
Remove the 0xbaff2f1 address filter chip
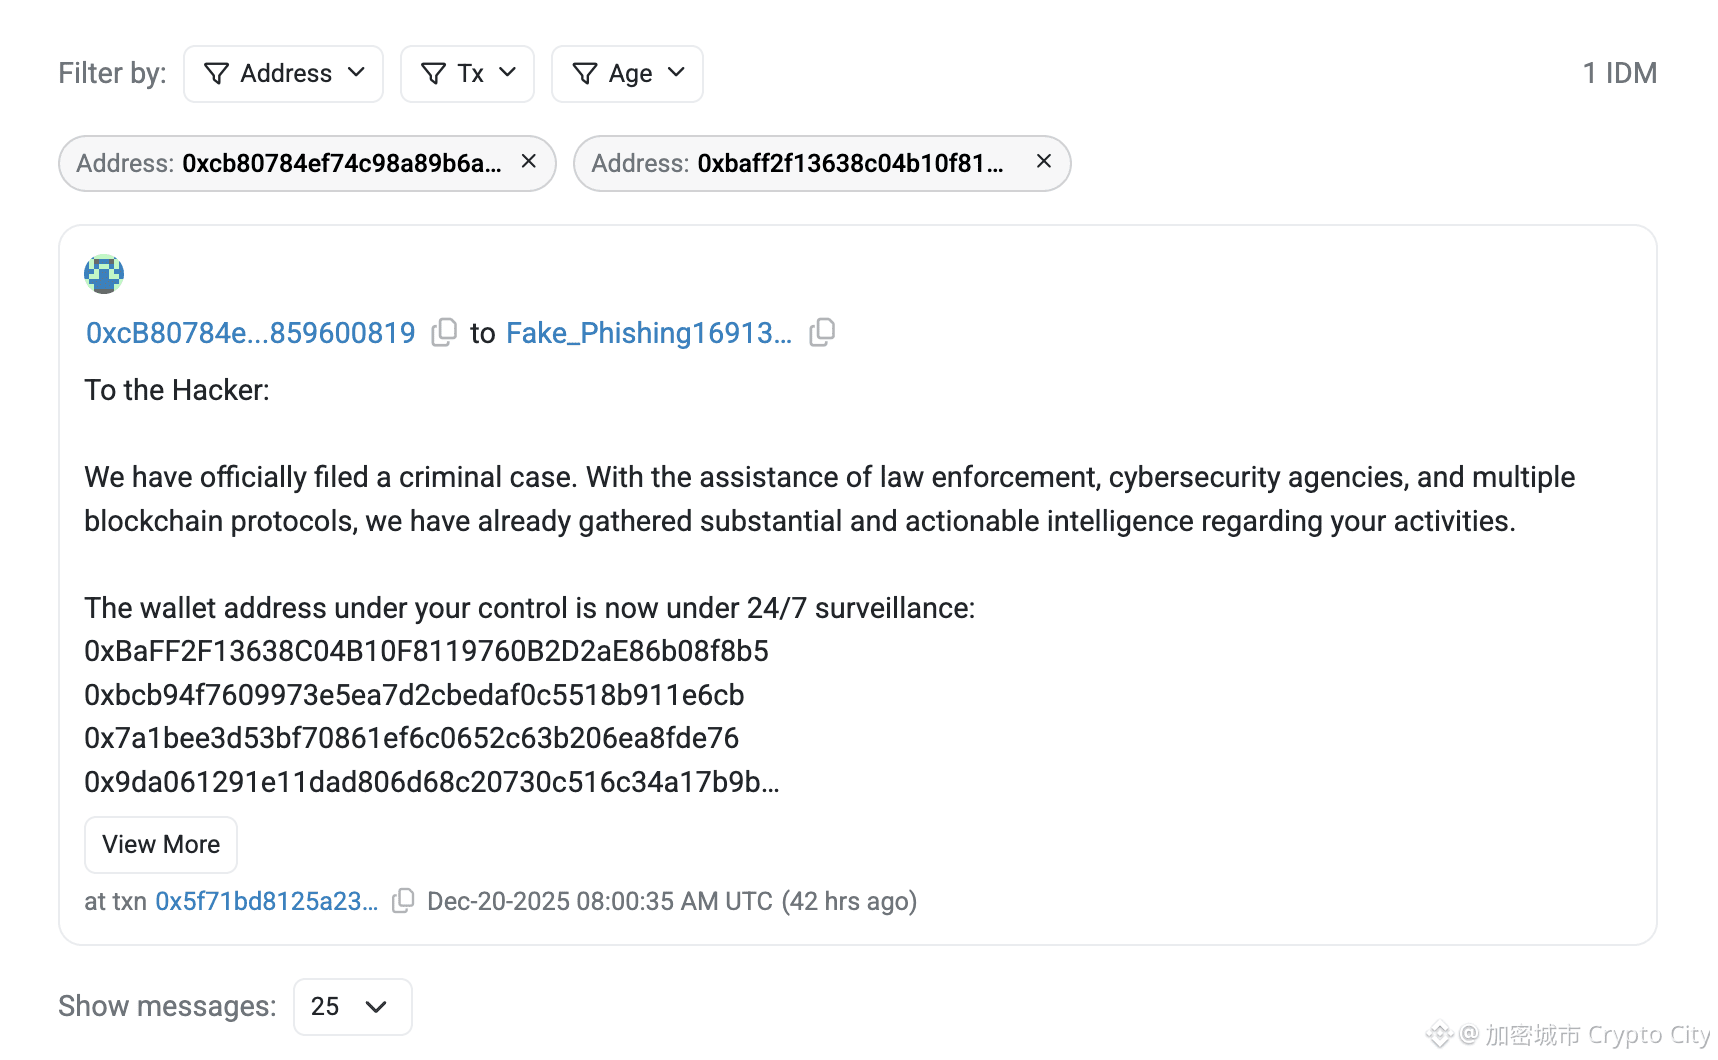click(x=1043, y=162)
